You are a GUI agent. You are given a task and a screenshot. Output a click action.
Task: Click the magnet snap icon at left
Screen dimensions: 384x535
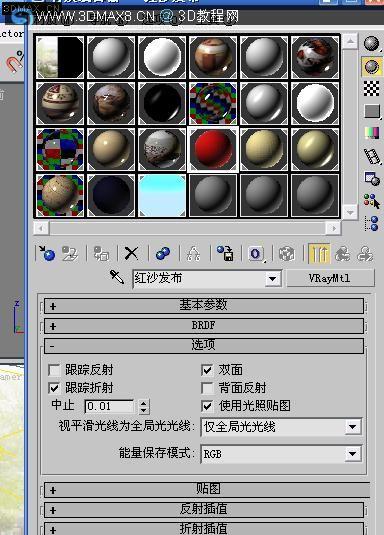coord(15,61)
